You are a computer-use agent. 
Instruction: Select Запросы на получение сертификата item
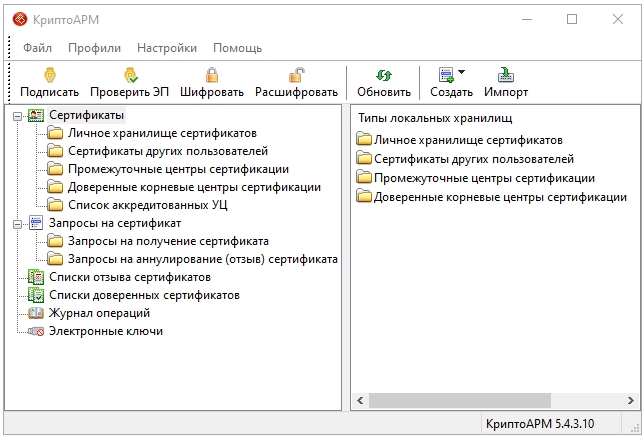click(x=168, y=241)
